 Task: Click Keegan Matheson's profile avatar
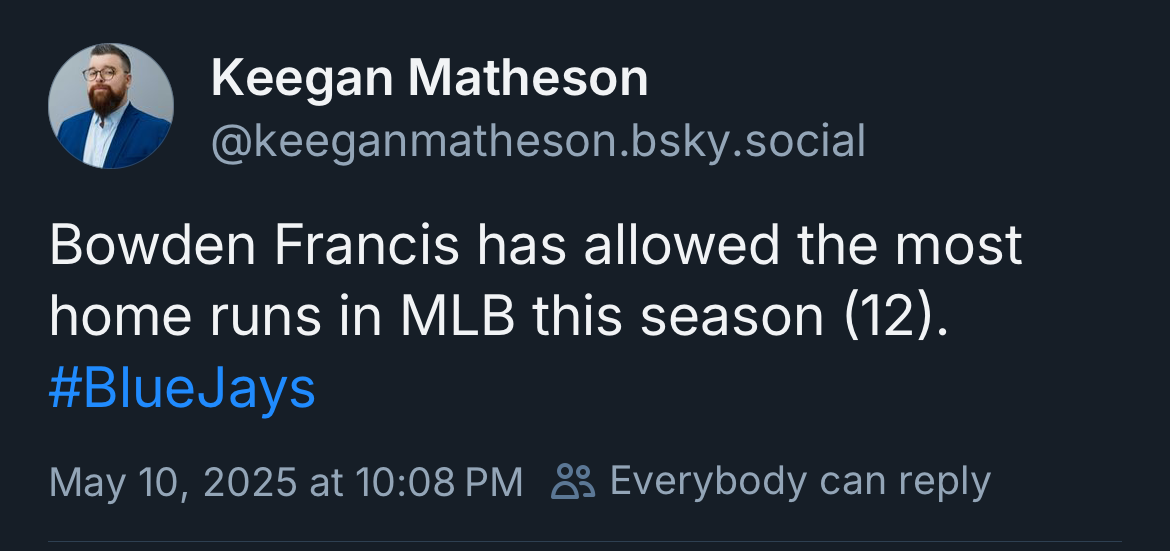pyautogui.click(x=111, y=106)
